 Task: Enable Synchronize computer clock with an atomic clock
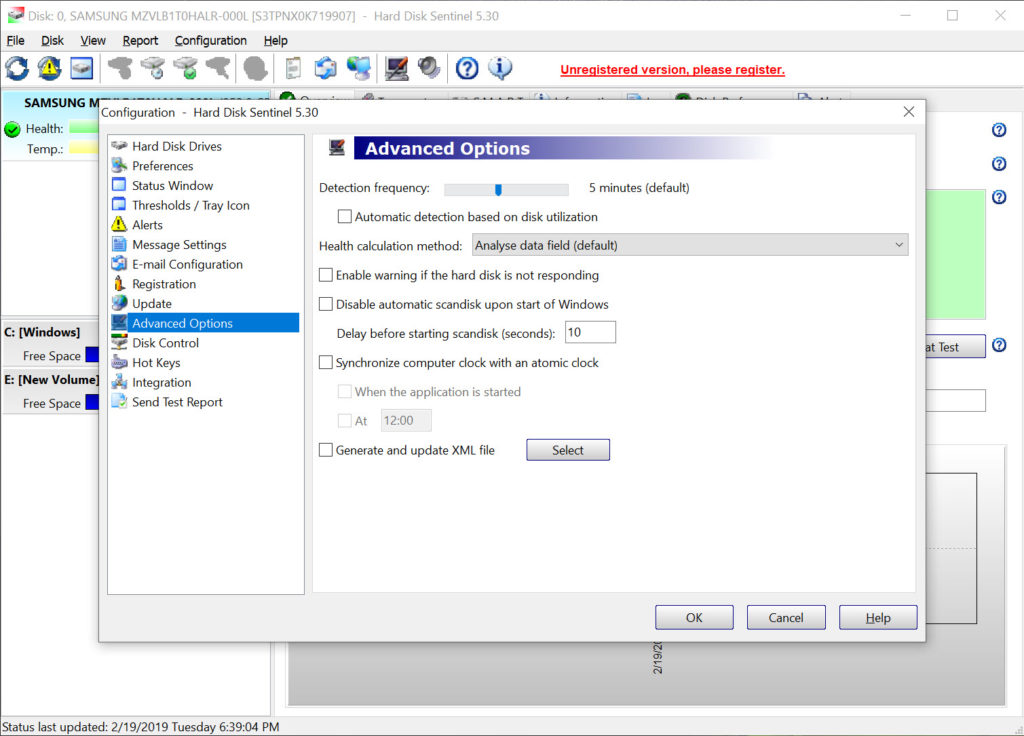(326, 362)
